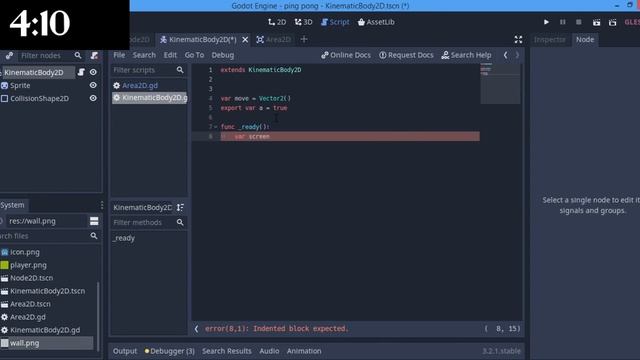Toggle visibility of Sprite node
Viewport: 640px width, 360px height.
point(93,85)
